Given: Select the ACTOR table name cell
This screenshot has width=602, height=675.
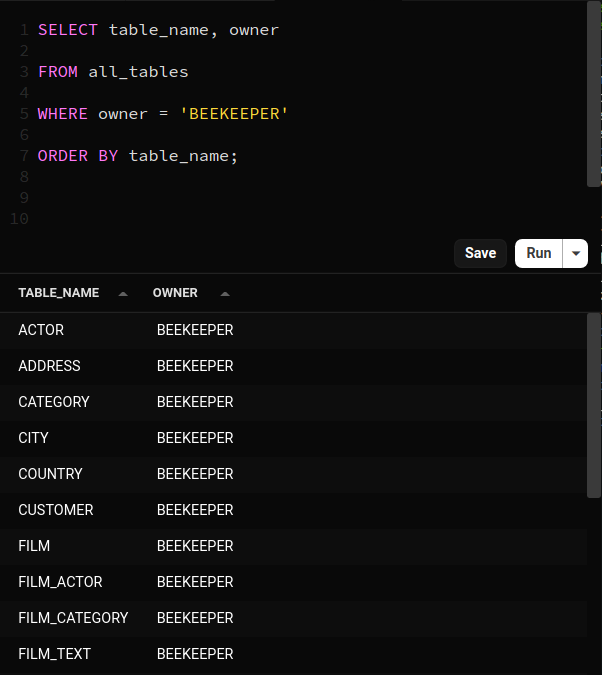Looking at the screenshot, I should [41, 330].
